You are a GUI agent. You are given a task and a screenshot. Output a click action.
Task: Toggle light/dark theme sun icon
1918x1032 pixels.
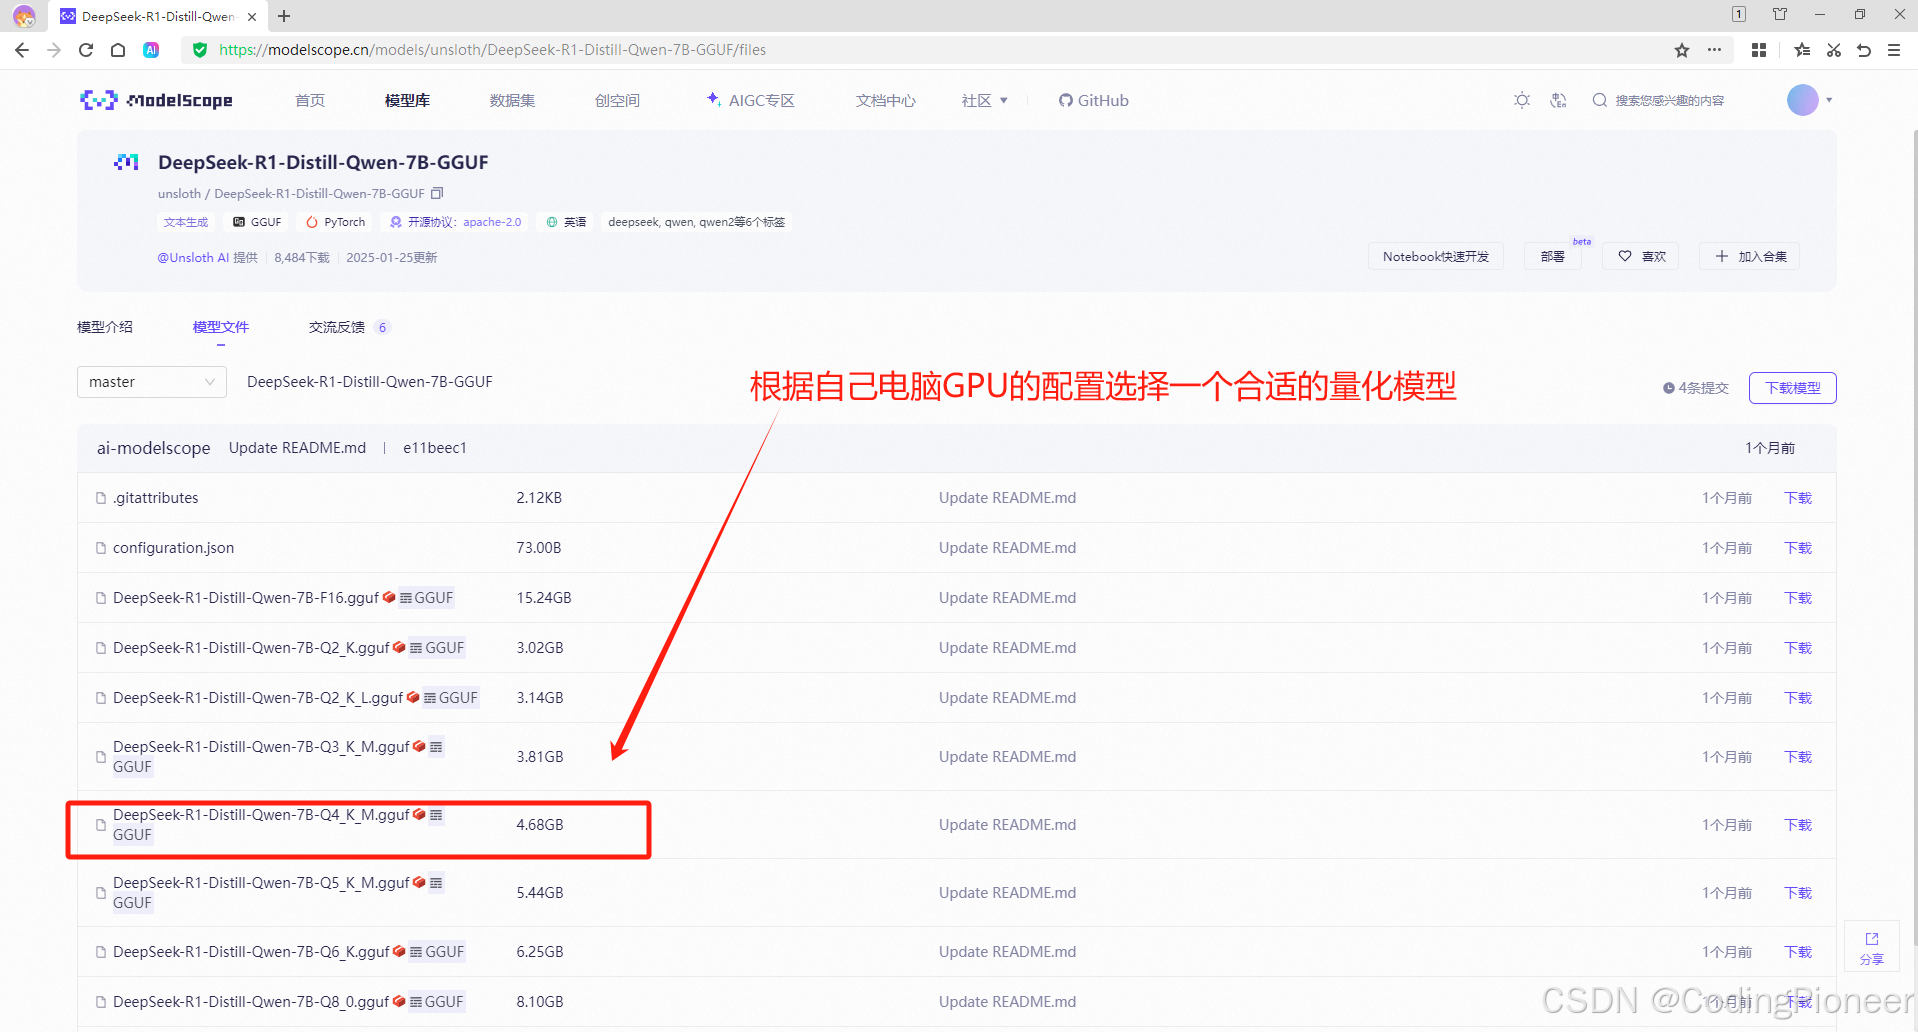tap(1522, 100)
